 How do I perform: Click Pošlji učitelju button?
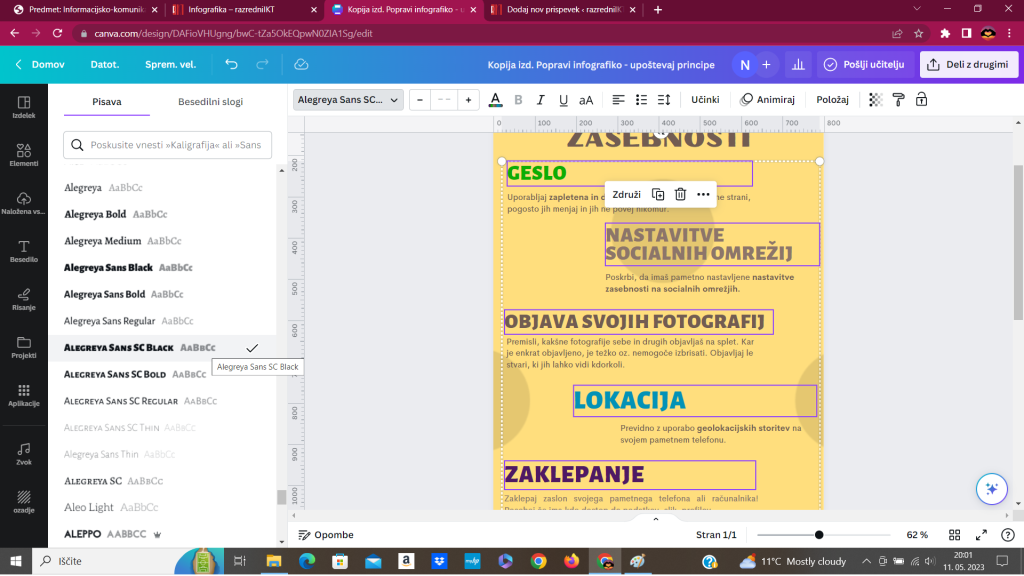865,65
